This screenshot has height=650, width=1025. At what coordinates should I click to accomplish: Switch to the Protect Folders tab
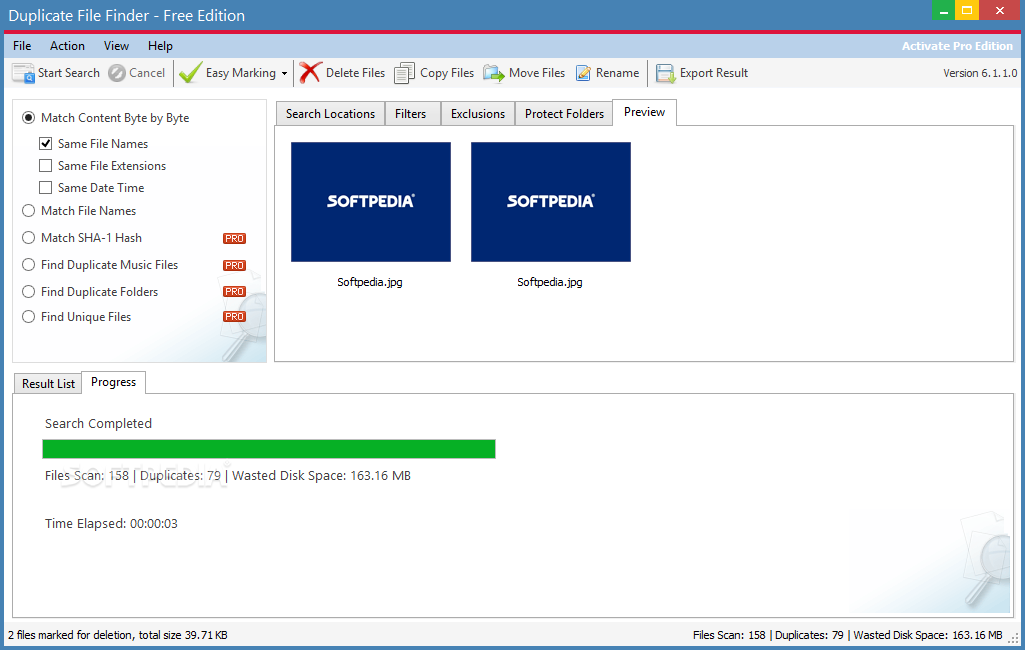click(564, 114)
